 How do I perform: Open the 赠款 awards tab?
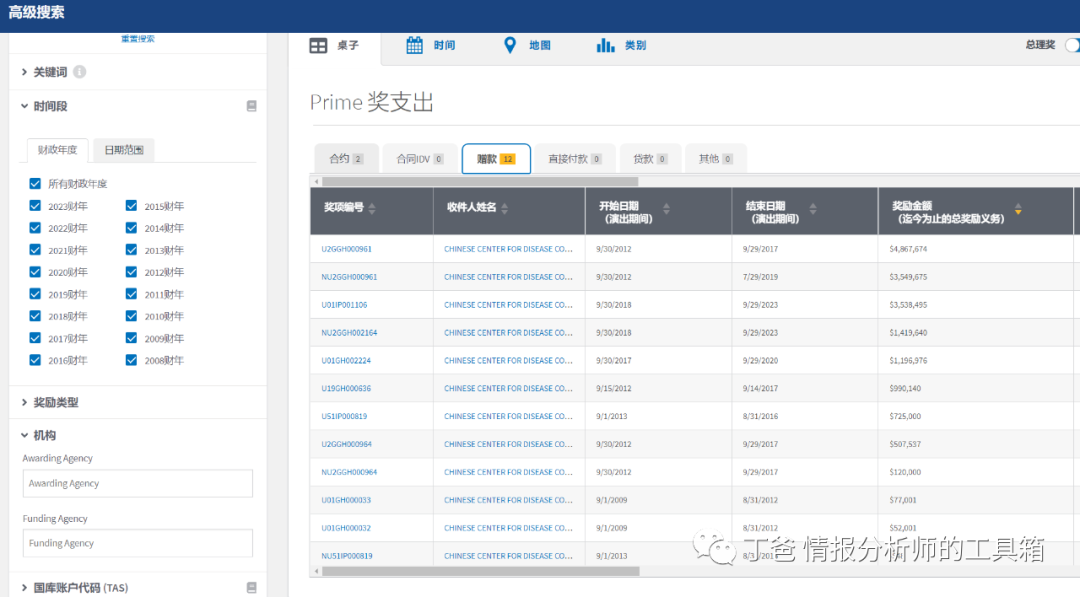point(496,158)
